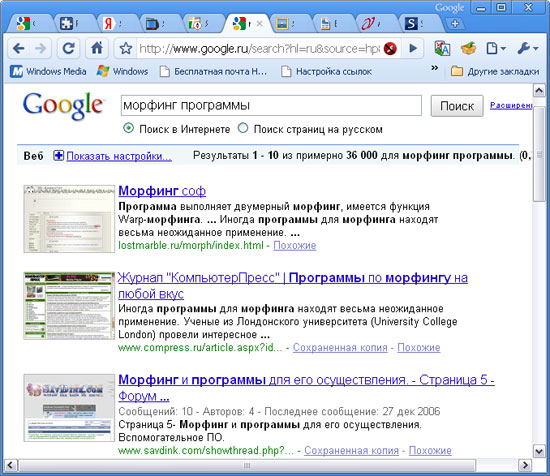Open the Настройка ссылок bookmark
The image size is (550, 476).
click(x=327, y=72)
